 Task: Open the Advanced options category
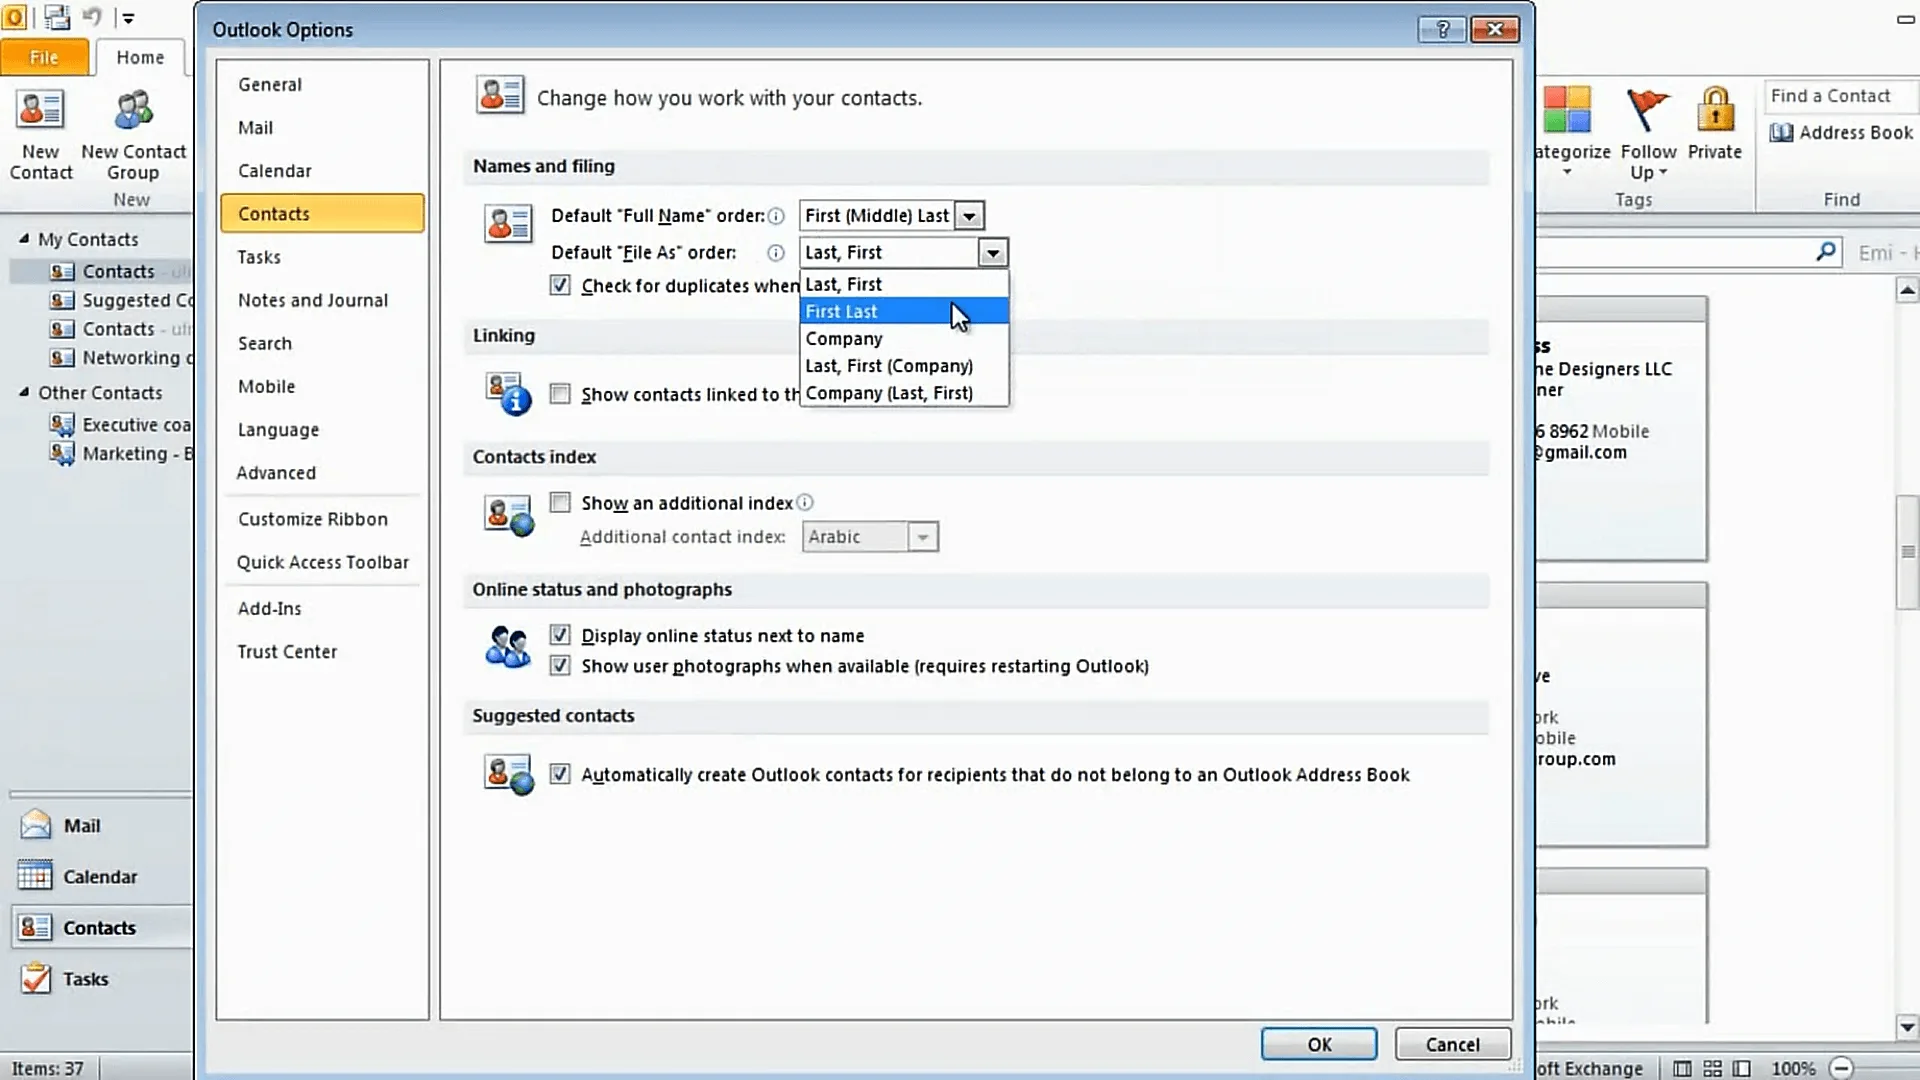tap(322, 473)
